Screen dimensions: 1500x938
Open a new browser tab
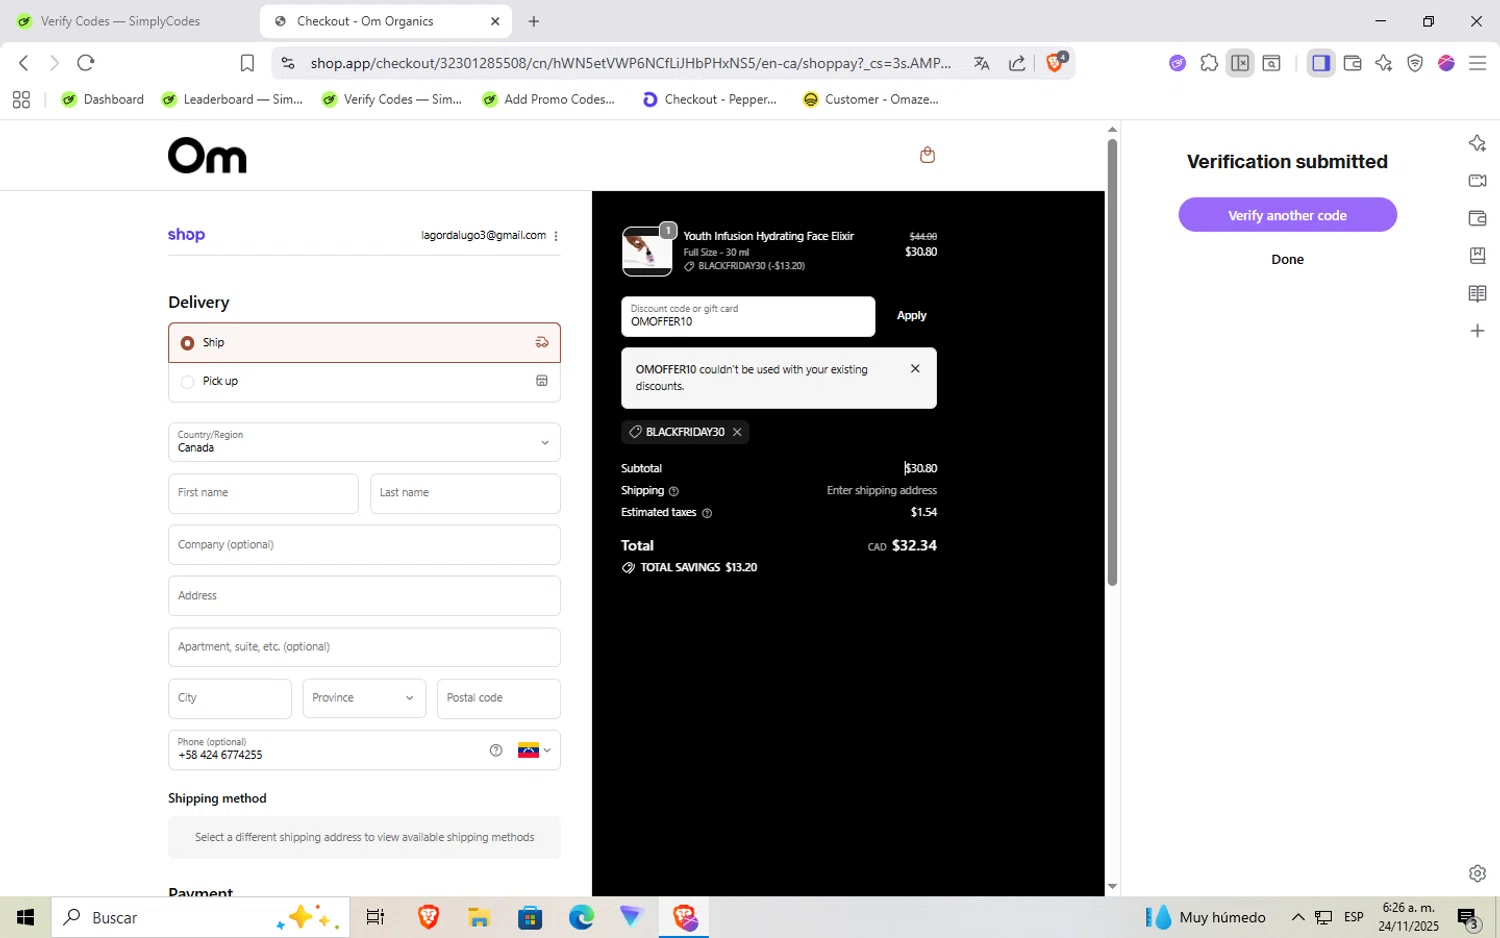(534, 21)
